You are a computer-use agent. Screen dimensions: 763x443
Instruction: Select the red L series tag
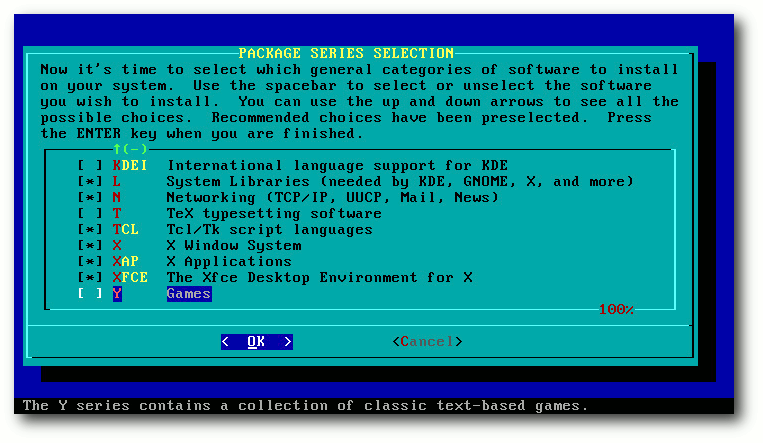117,182
